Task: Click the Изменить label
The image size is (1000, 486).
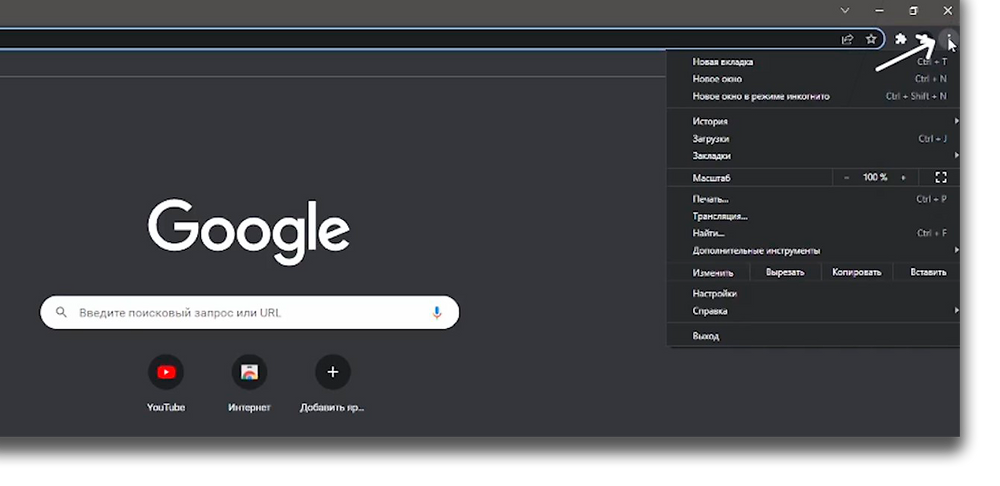Action: click(713, 273)
